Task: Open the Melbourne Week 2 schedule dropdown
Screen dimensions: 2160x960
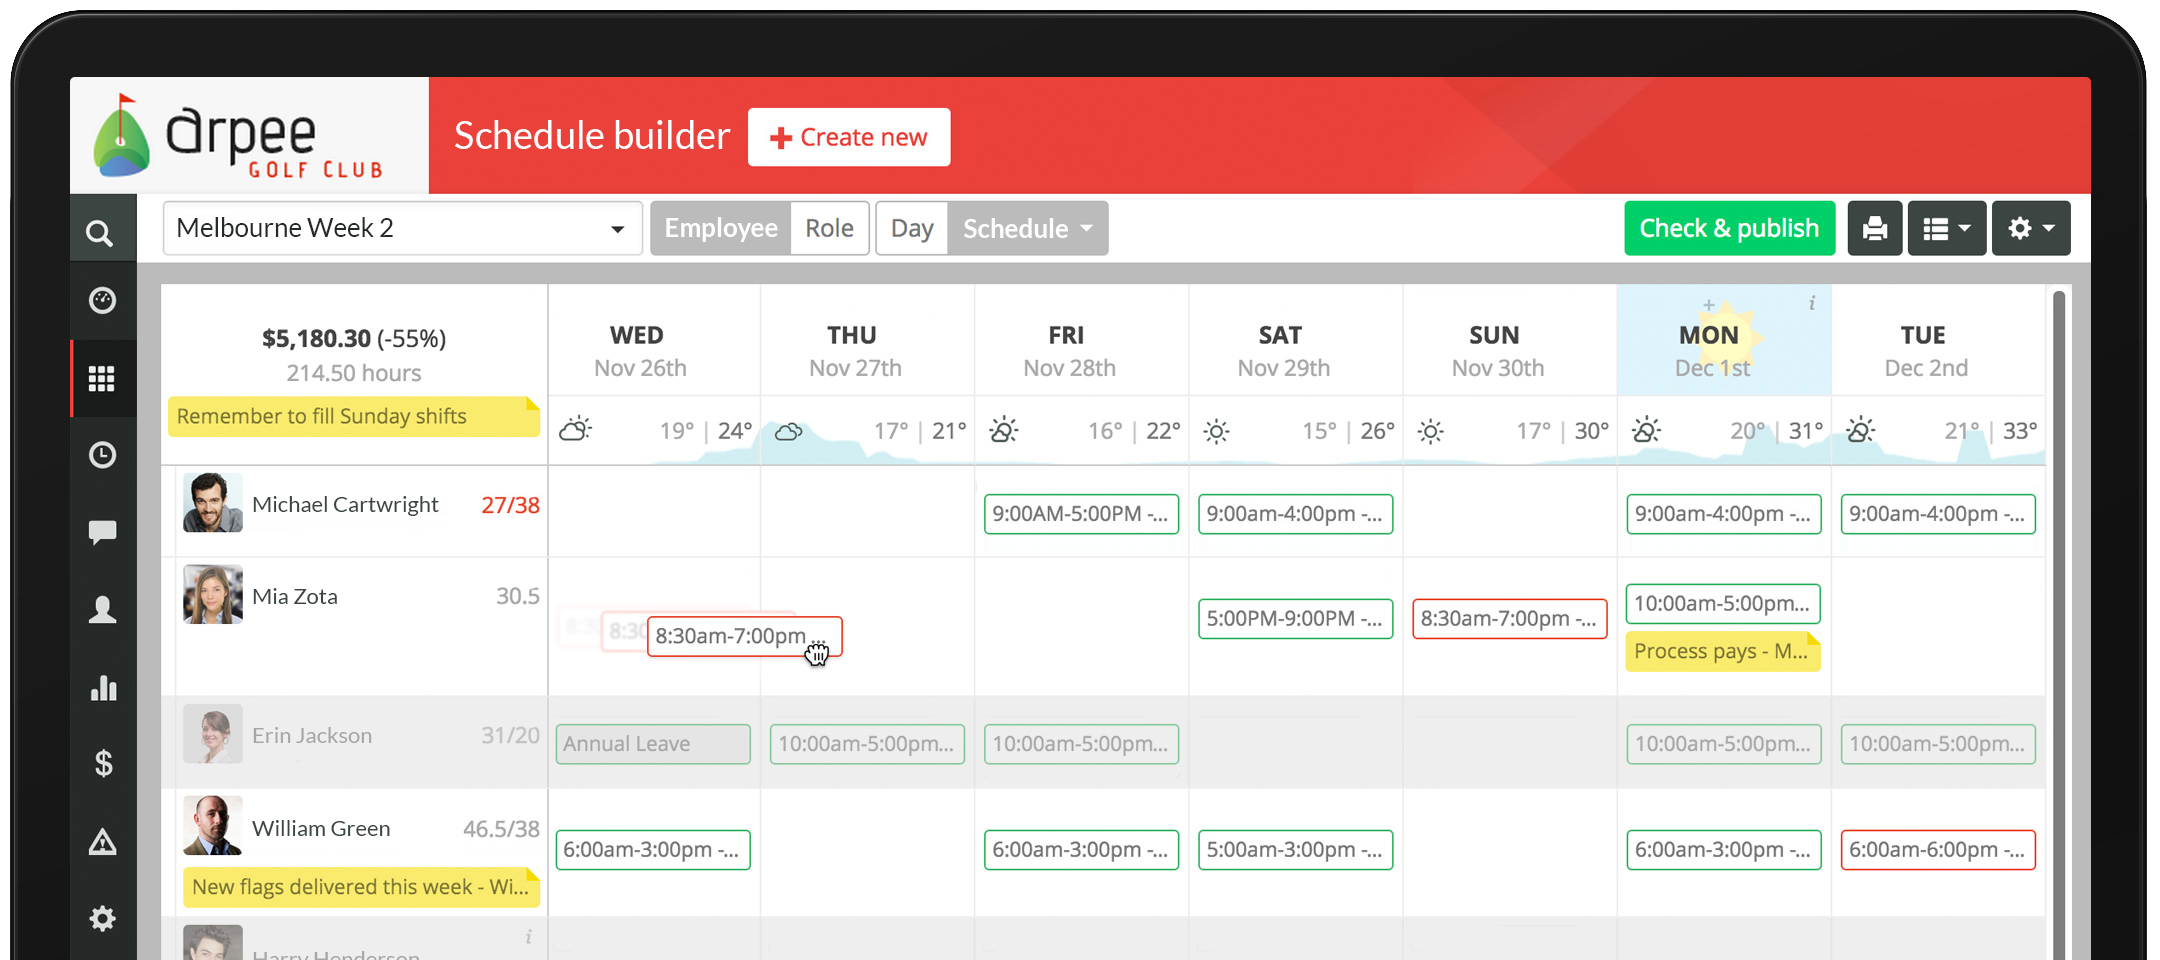Action: 402,228
